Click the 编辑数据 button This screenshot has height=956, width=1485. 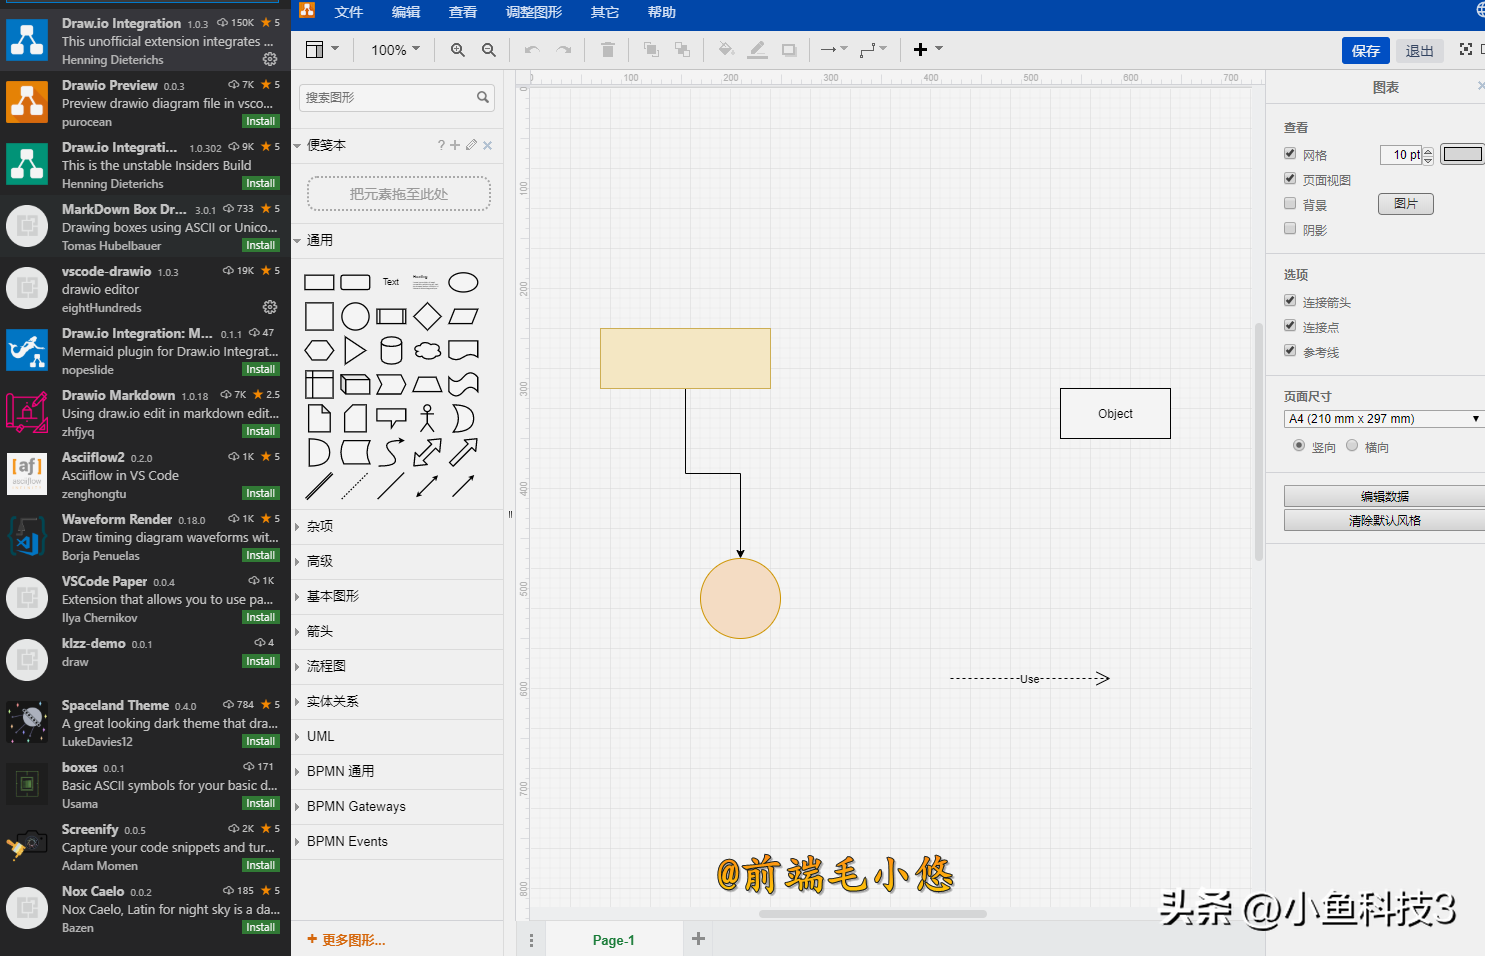pos(1383,495)
